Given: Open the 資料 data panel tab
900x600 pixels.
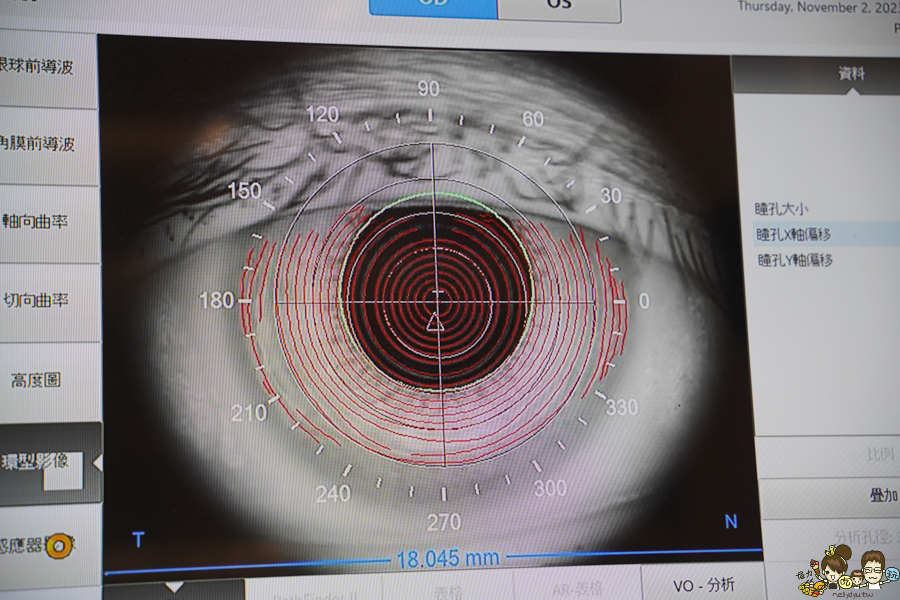Looking at the screenshot, I should 851,74.
